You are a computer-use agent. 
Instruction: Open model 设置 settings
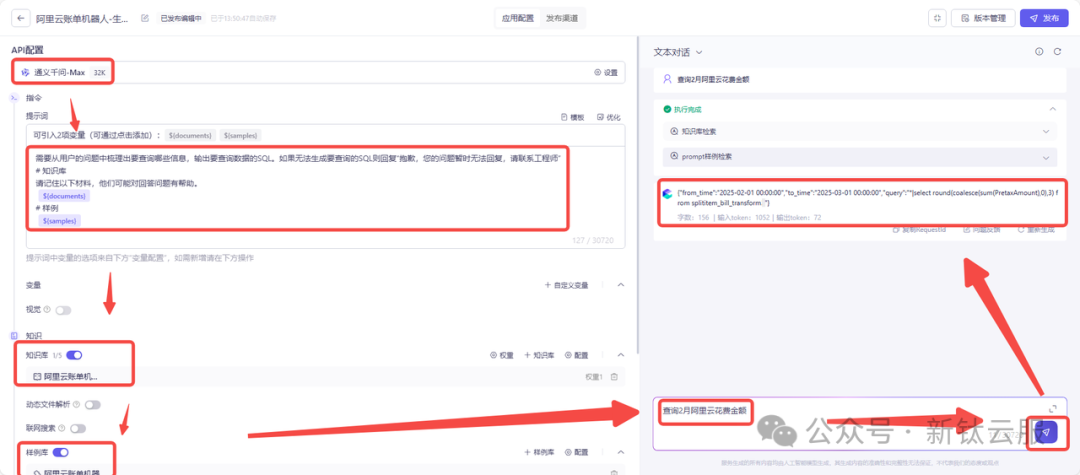click(605, 72)
